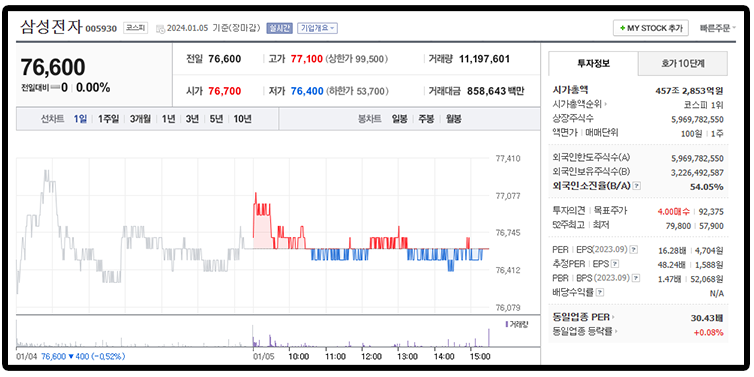Click the current price 76,600 in the header
Viewport: 754px width, 377px height.
coord(53,67)
